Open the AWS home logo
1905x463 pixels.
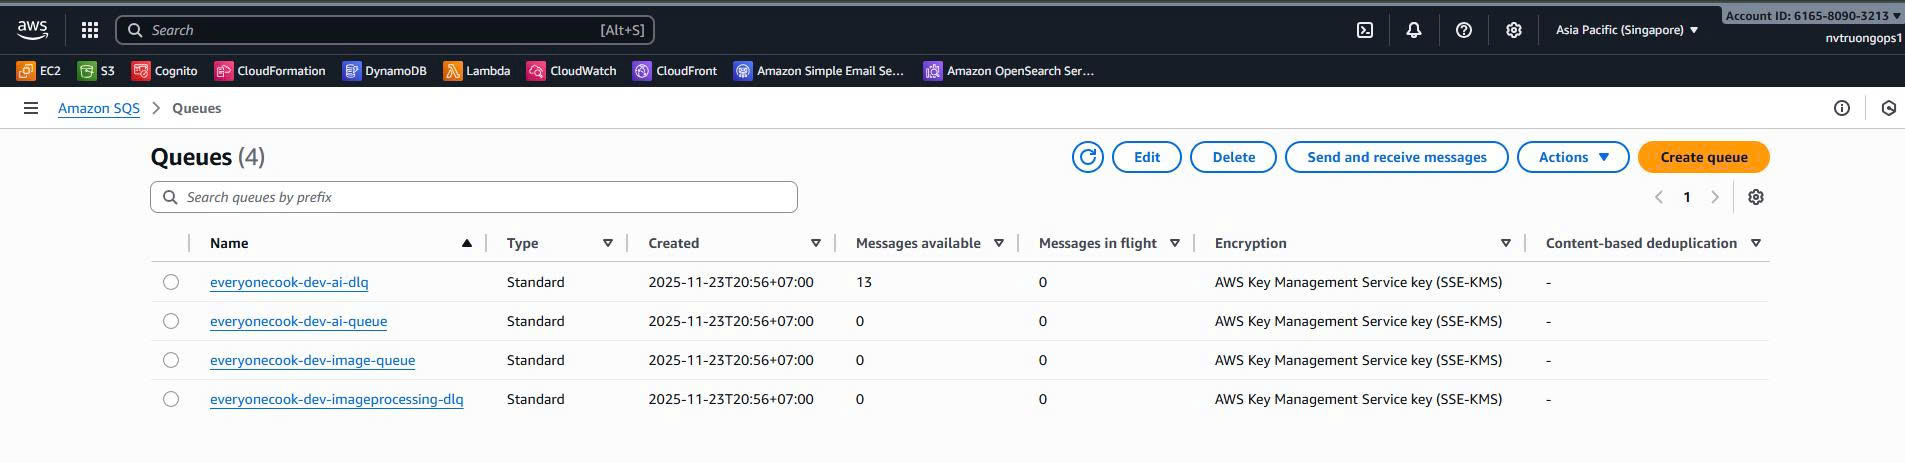pyautogui.click(x=32, y=30)
